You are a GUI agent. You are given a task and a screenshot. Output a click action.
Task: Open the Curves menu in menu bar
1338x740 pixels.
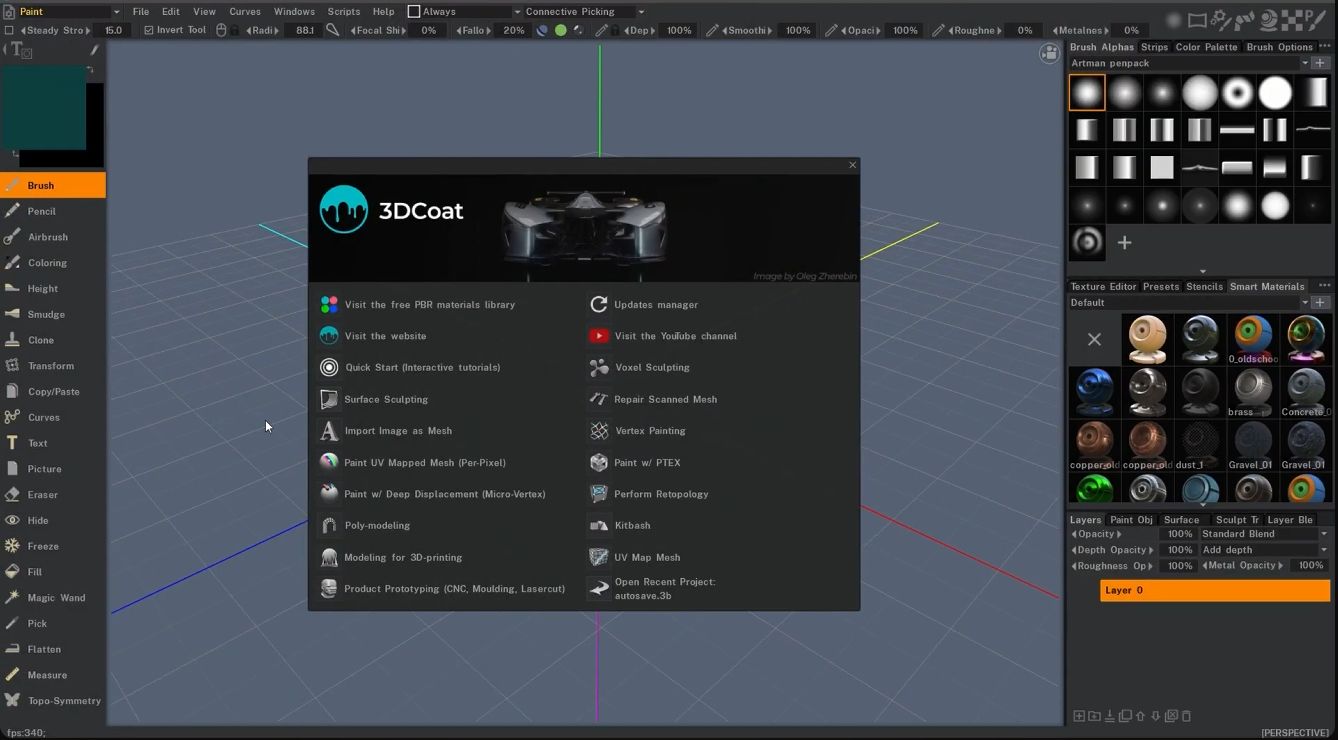(245, 12)
